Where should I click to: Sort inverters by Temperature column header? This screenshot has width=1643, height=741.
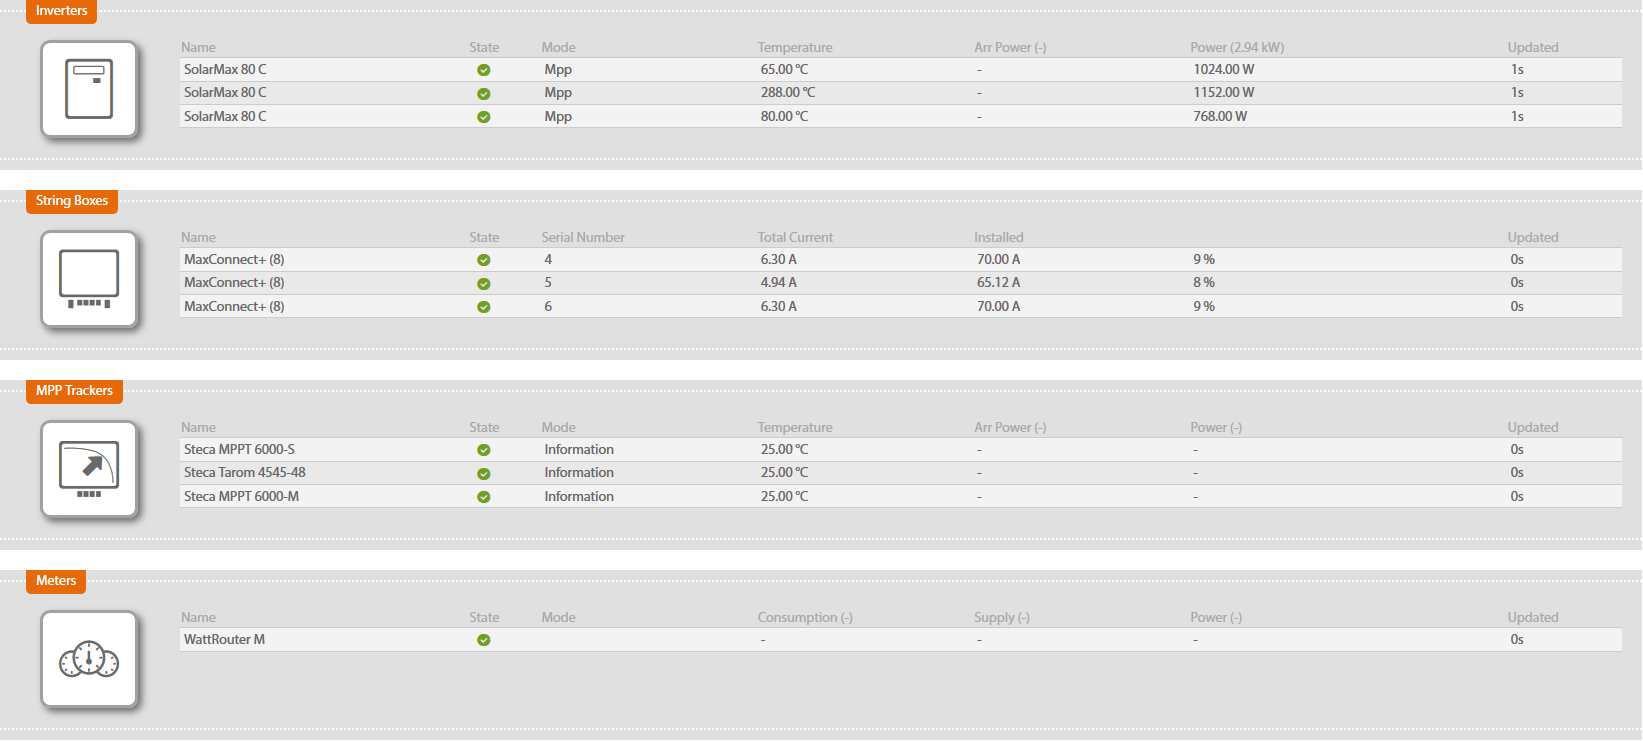coord(795,47)
